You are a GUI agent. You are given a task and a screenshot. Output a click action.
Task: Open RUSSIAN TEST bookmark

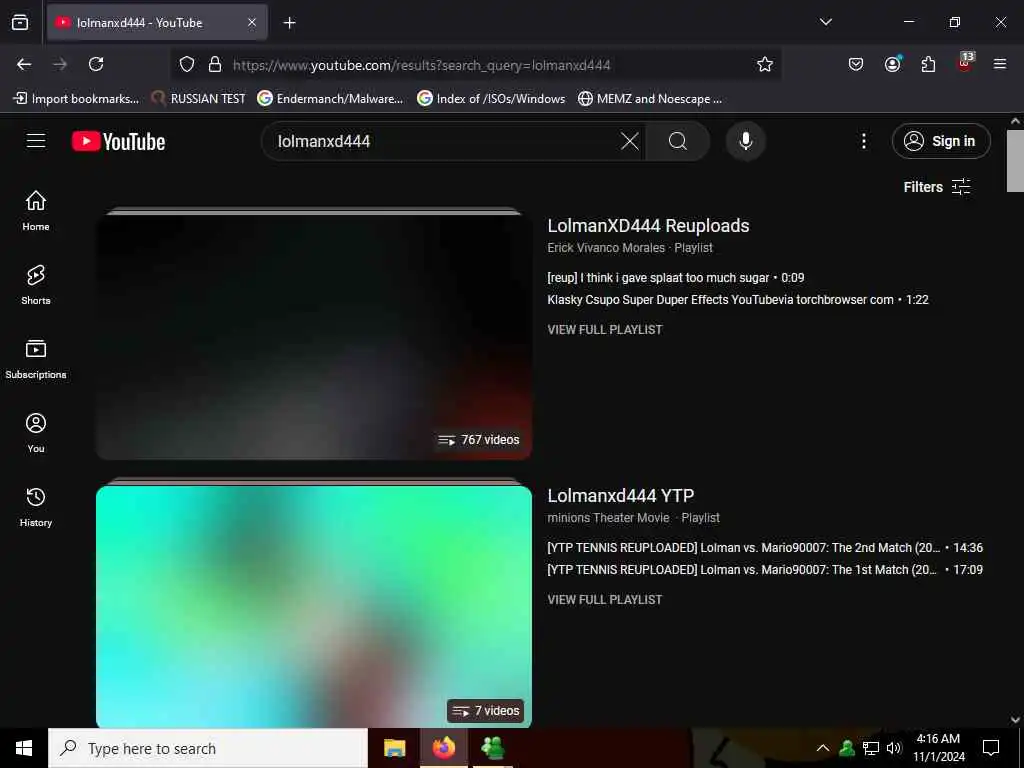(199, 99)
